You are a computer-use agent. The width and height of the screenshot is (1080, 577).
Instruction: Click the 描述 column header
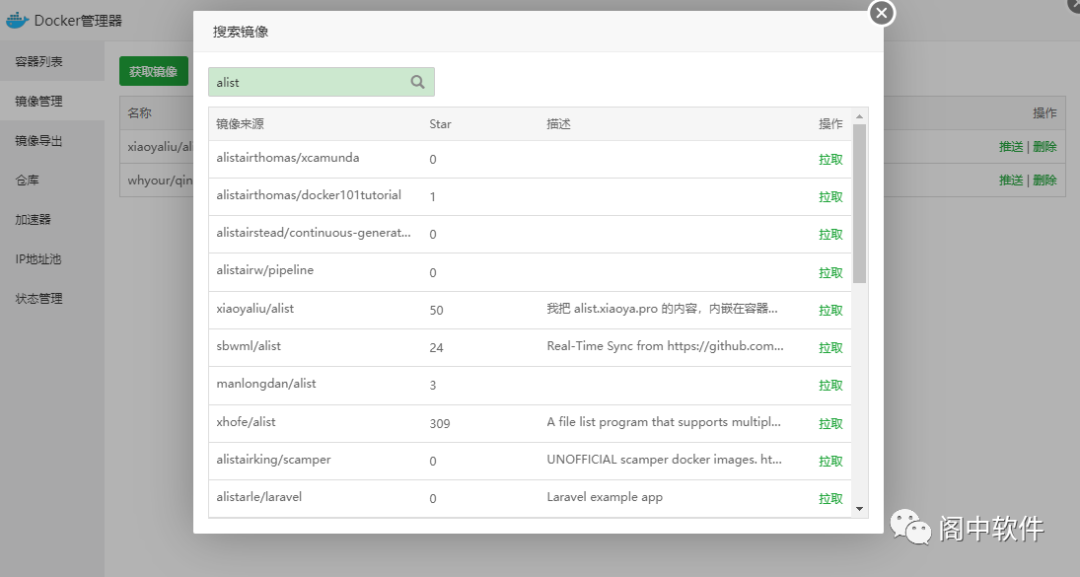point(559,124)
